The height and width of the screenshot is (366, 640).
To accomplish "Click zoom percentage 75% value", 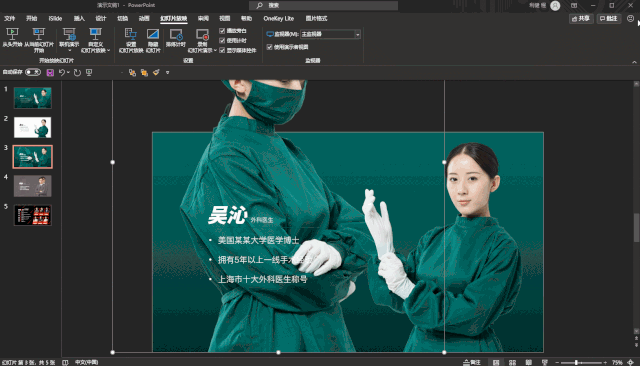I will click(617, 362).
